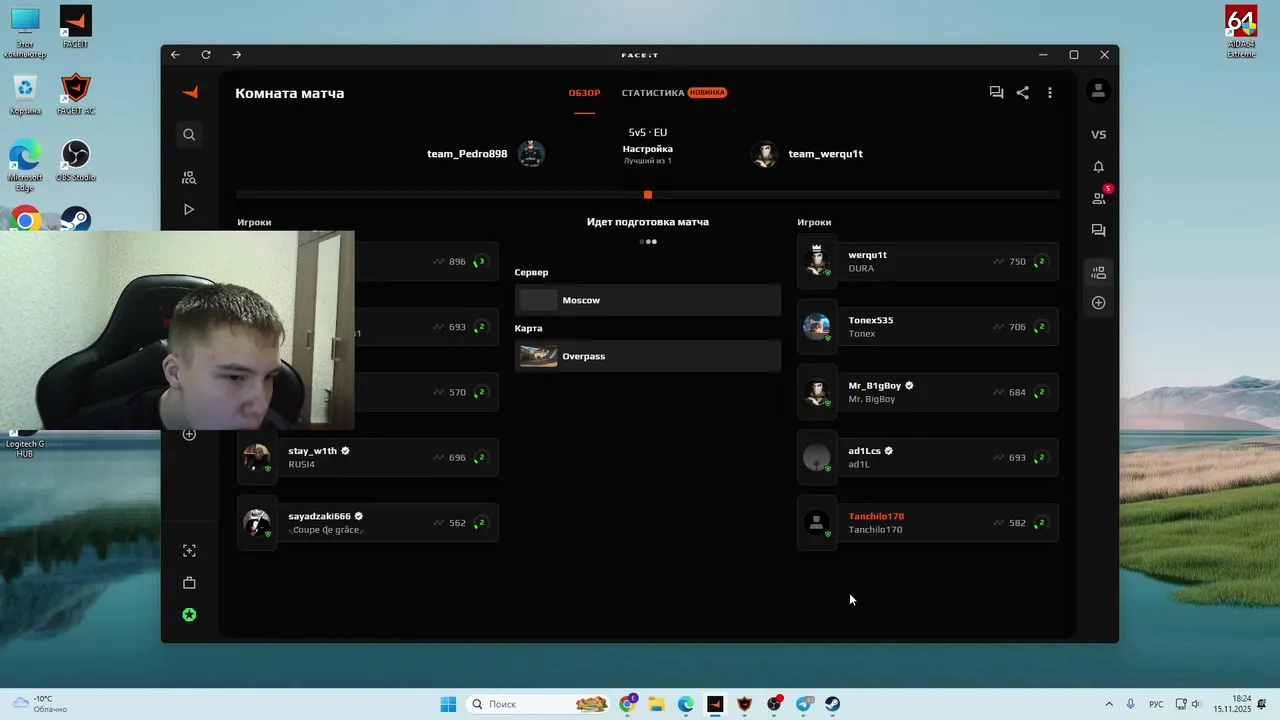Switch to the ОБЗОР tab

pyautogui.click(x=584, y=93)
